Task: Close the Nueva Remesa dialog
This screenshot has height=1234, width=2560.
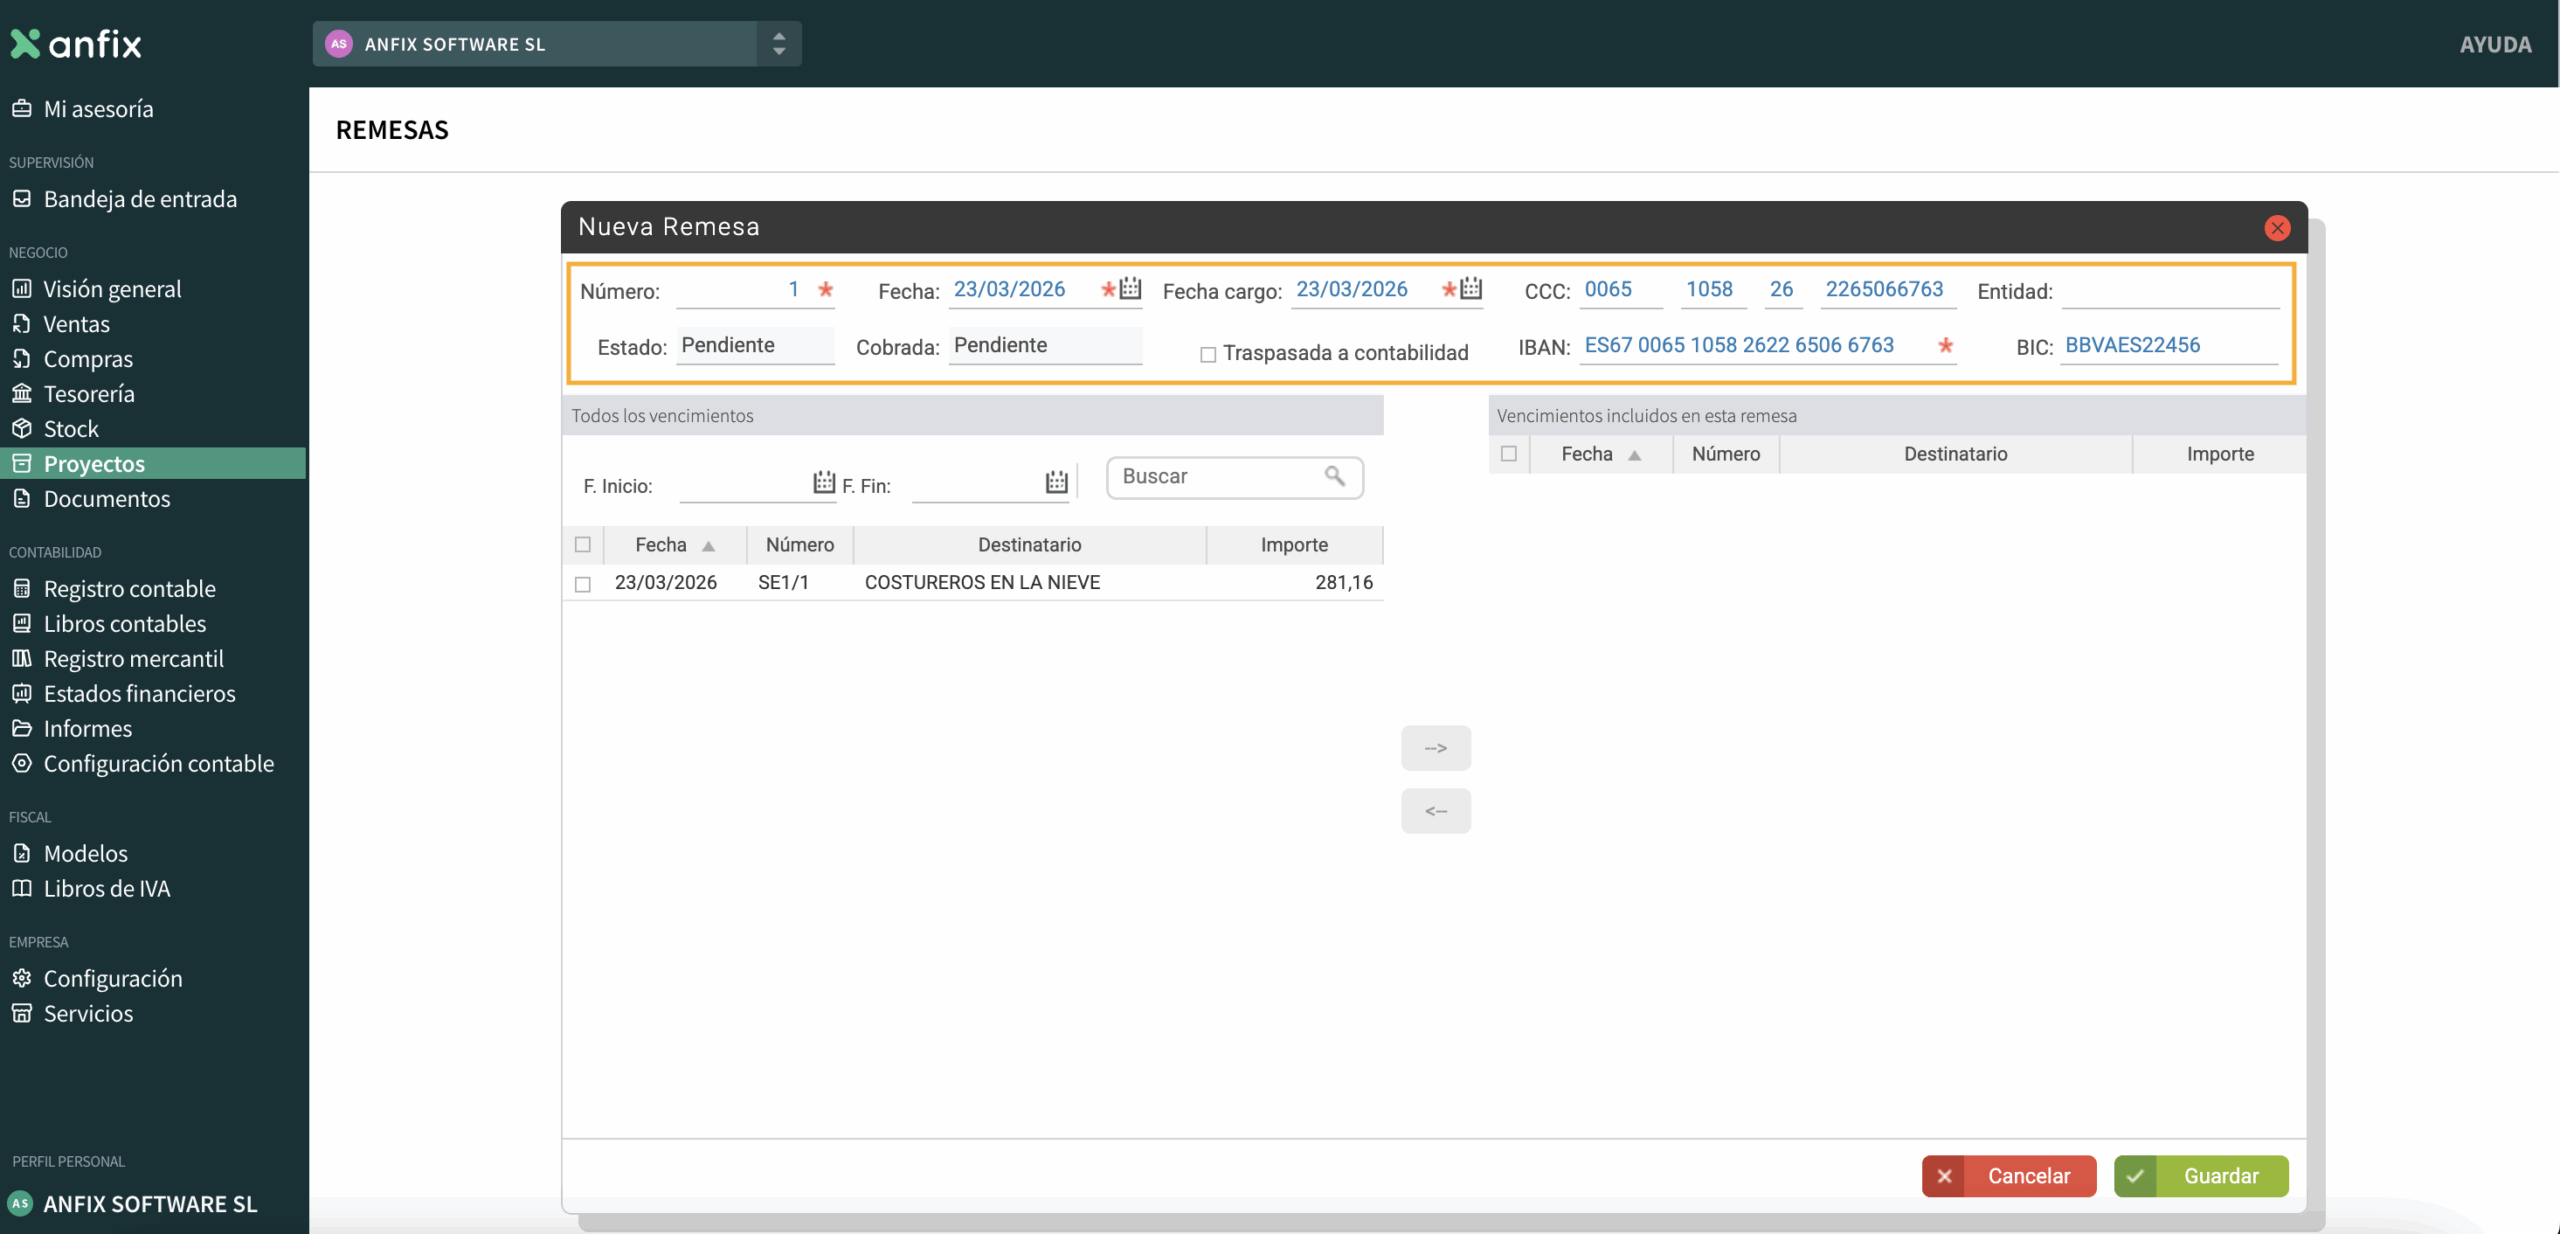Action: point(2277,228)
